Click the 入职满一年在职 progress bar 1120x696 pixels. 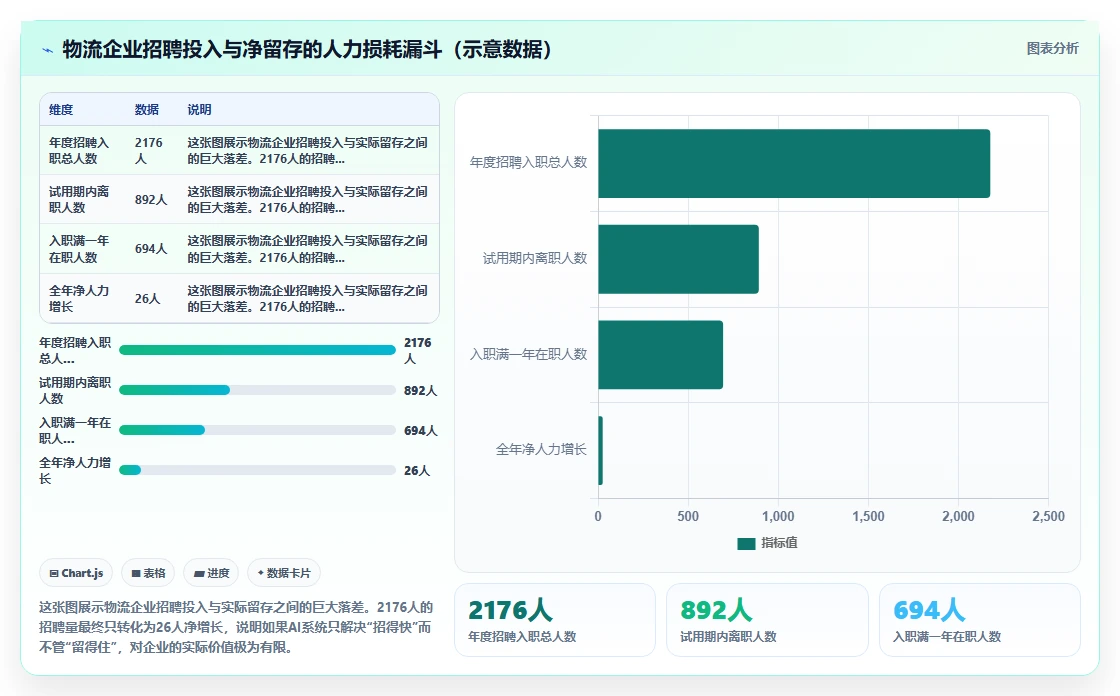click(x=257, y=430)
